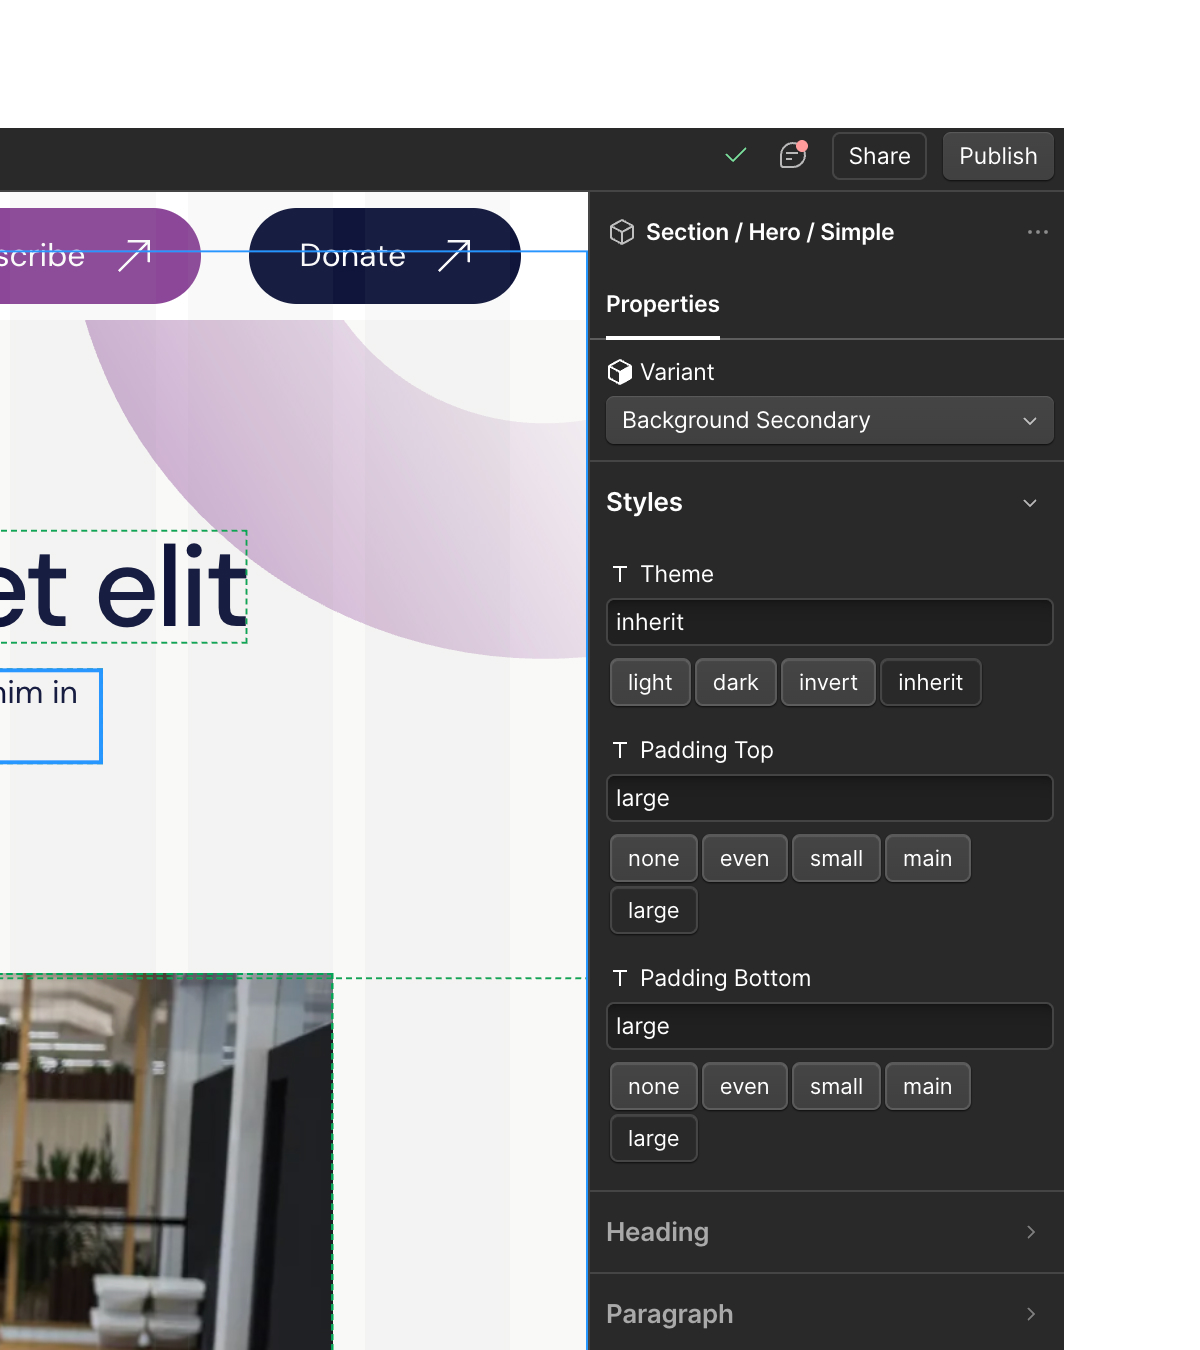This screenshot has width=1200, height=1350.
Task: Click the Variant cube icon
Action: [x=620, y=372]
